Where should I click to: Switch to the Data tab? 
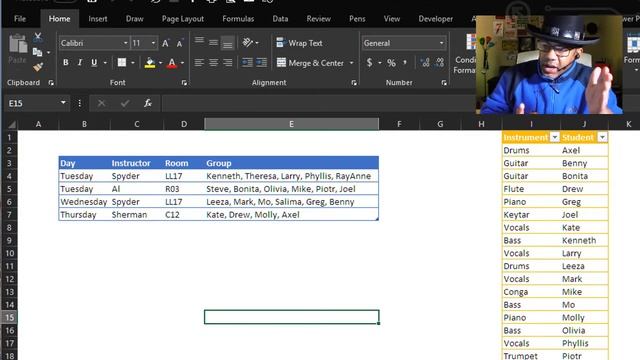280,19
